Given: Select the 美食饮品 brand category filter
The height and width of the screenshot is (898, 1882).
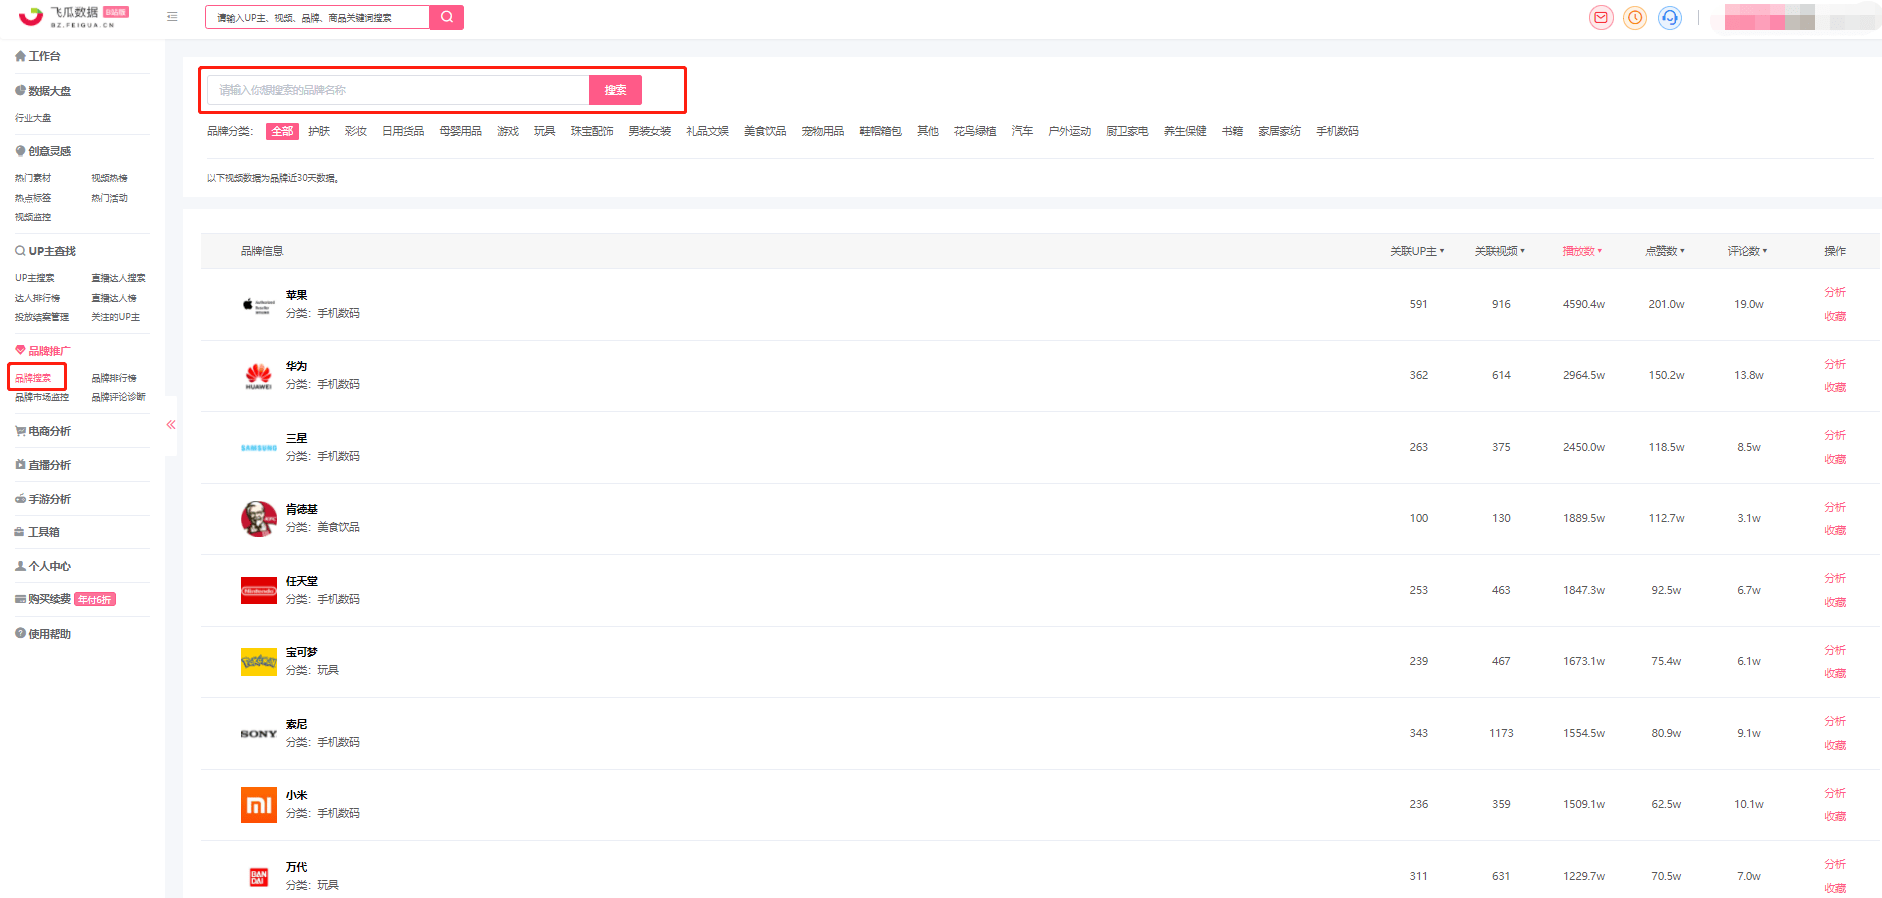Looking at the screenshot, I should click(765, 131).
